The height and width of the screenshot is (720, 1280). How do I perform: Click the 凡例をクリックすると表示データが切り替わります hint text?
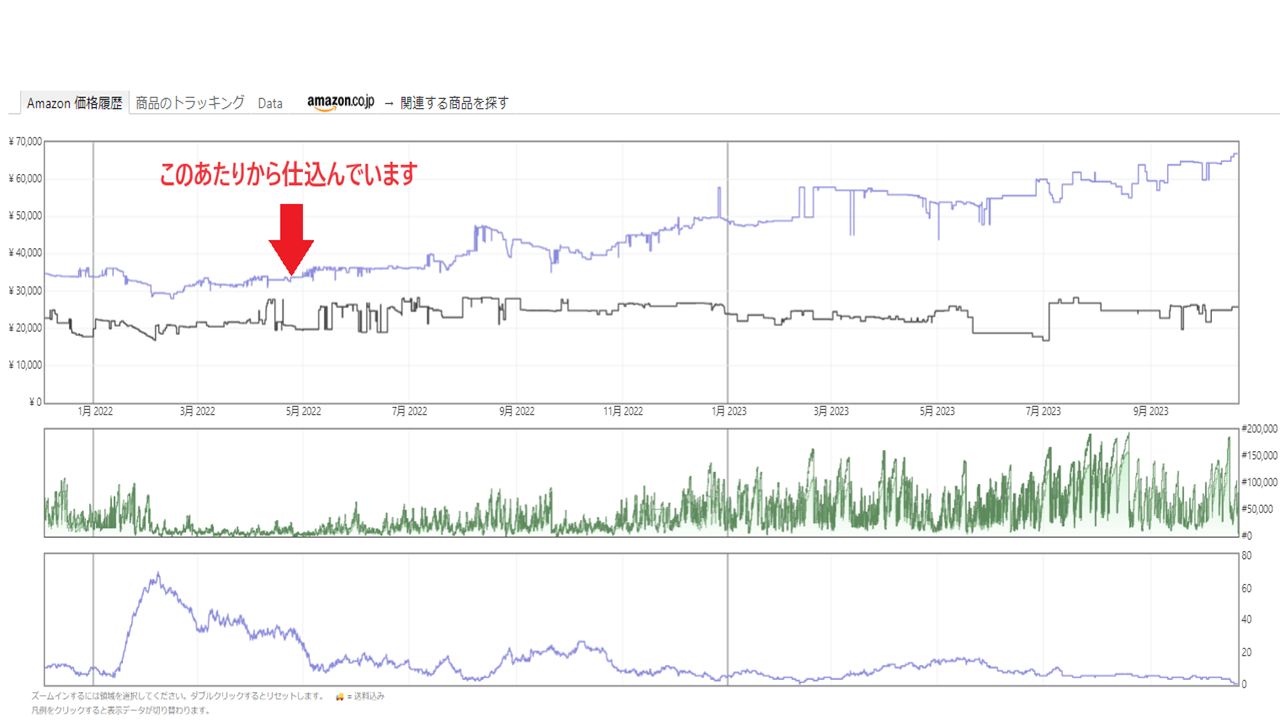pyautogui.click(x=119, y=711)
